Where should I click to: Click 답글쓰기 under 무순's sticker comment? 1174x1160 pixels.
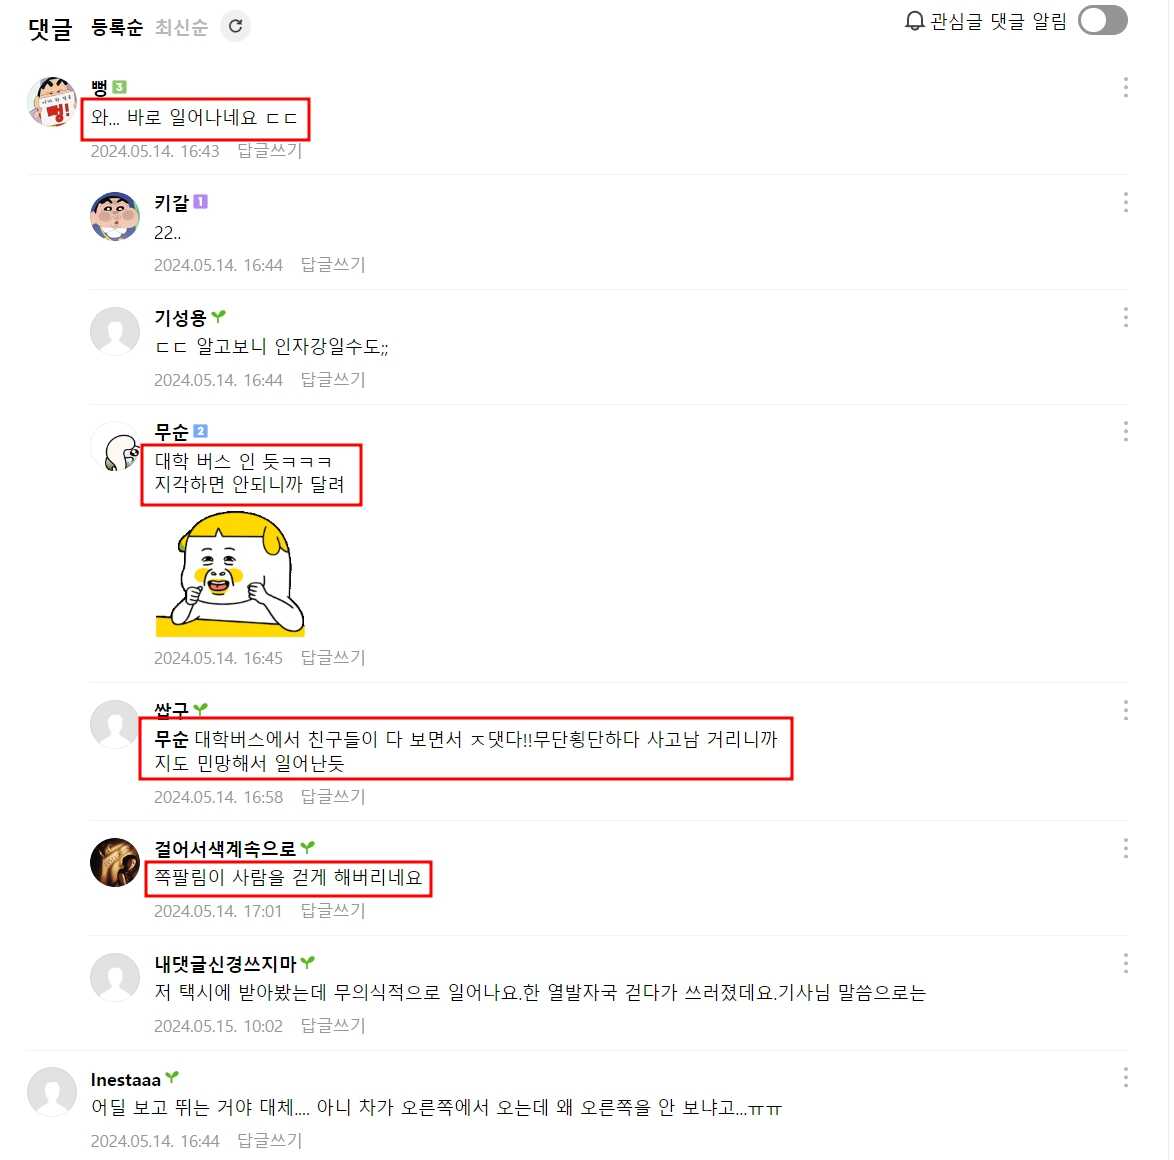click(332, 658)
